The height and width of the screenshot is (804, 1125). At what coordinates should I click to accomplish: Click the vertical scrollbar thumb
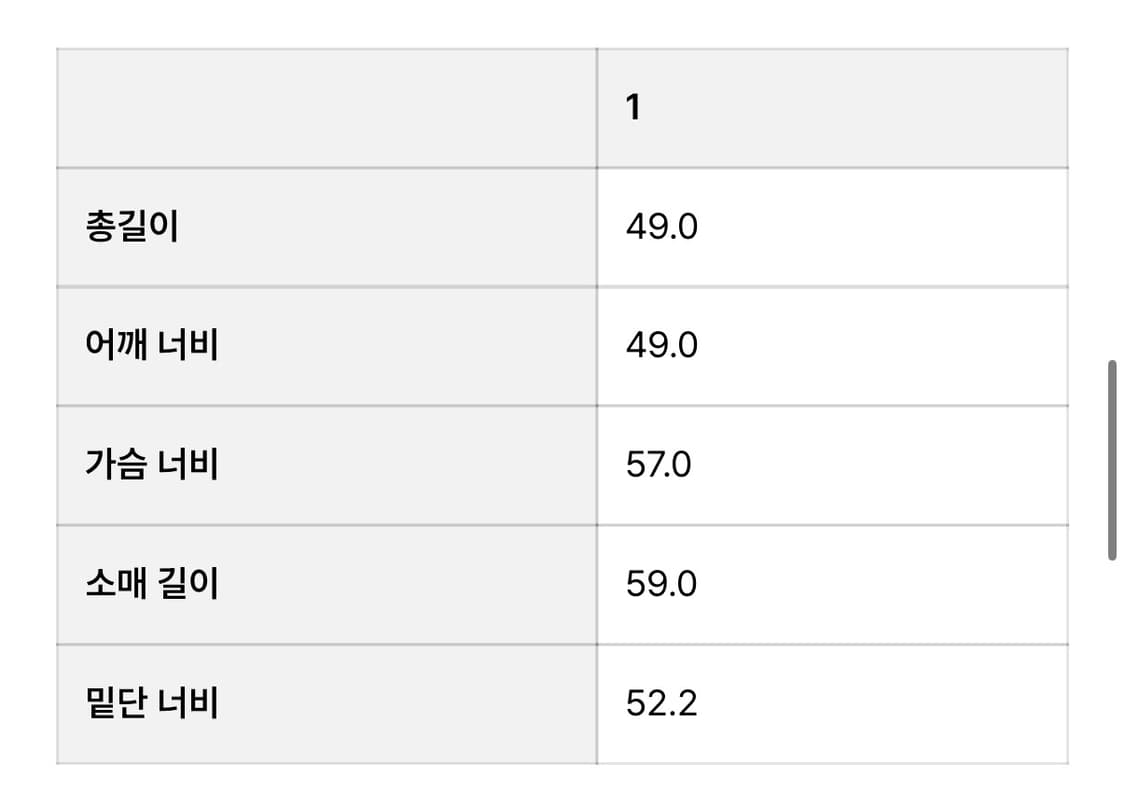1111,460
